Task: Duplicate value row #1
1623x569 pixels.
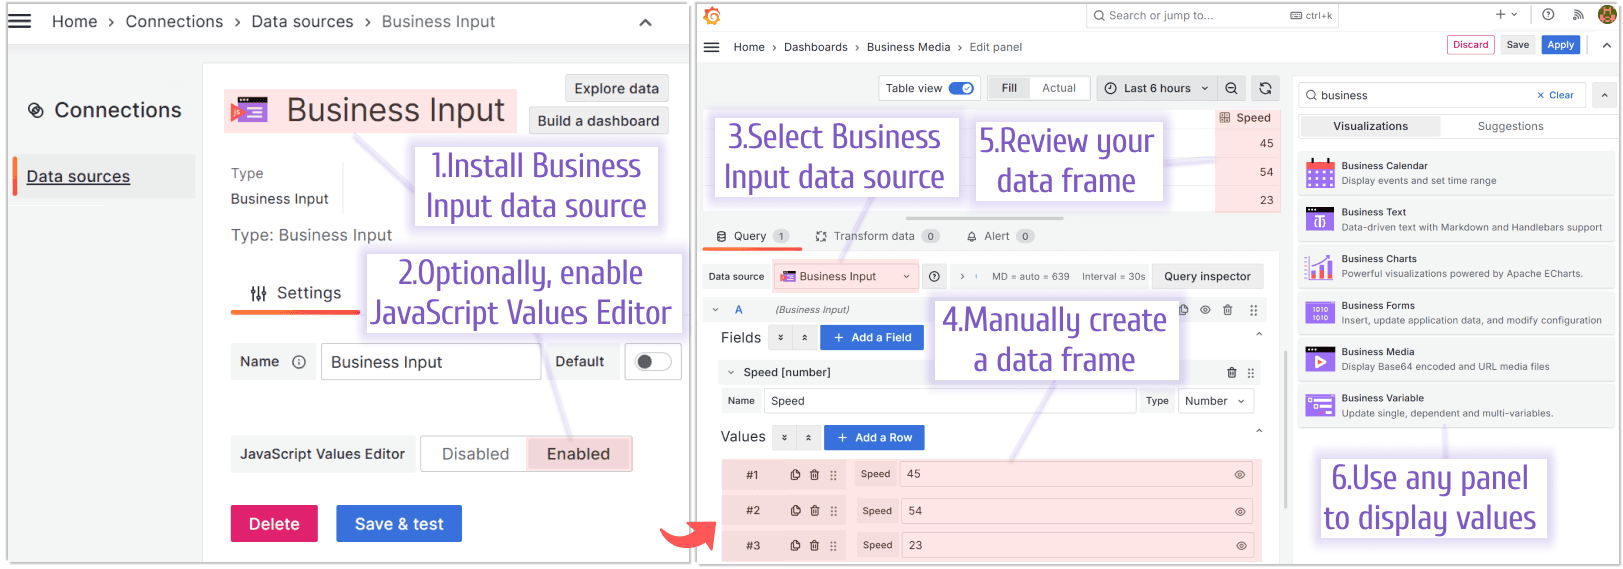Action: coord(795,475)
